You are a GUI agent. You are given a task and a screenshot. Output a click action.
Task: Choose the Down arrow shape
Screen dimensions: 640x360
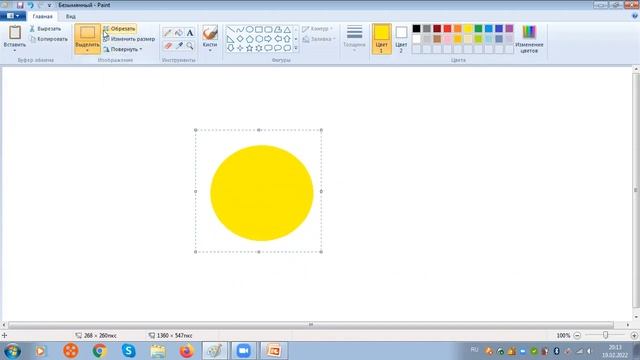231,48
